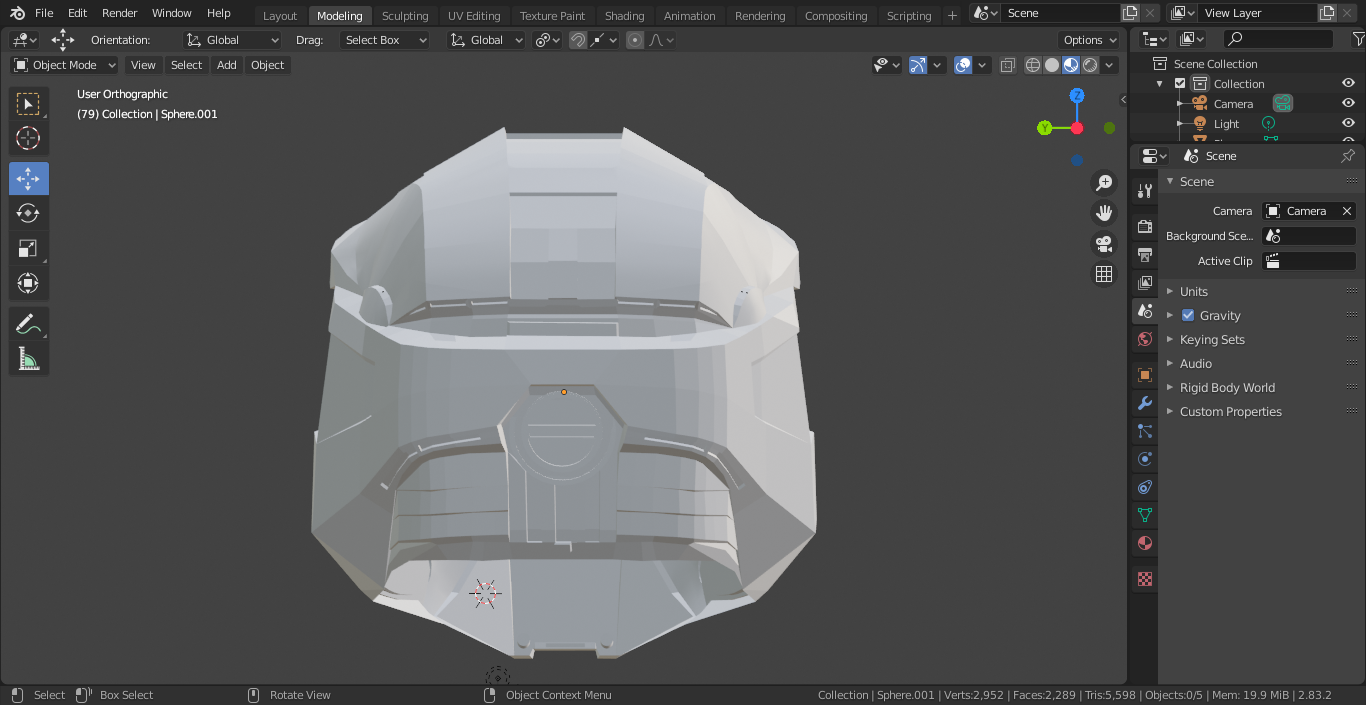Click the camera view icon
The image size is (1366, 705).
tap(1104, 244)
